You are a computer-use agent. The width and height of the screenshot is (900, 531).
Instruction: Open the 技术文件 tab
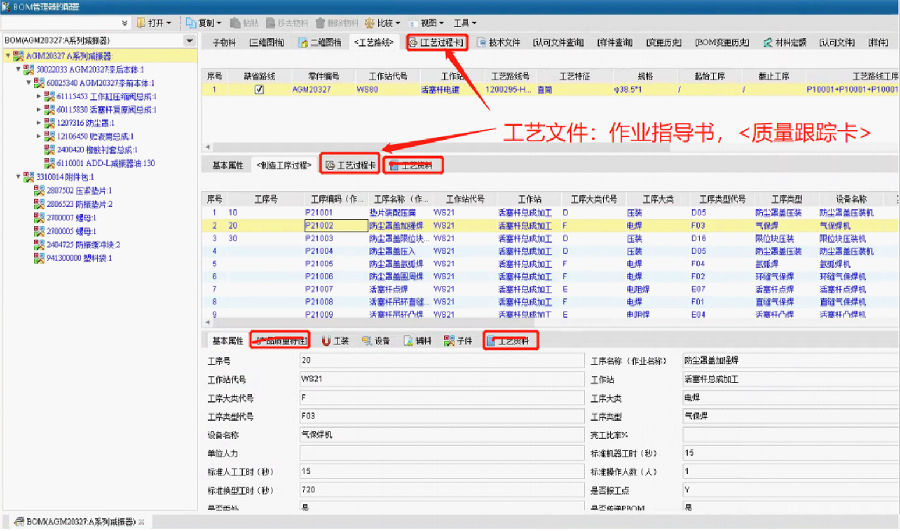pyautogui.click(x=499, y=43)
